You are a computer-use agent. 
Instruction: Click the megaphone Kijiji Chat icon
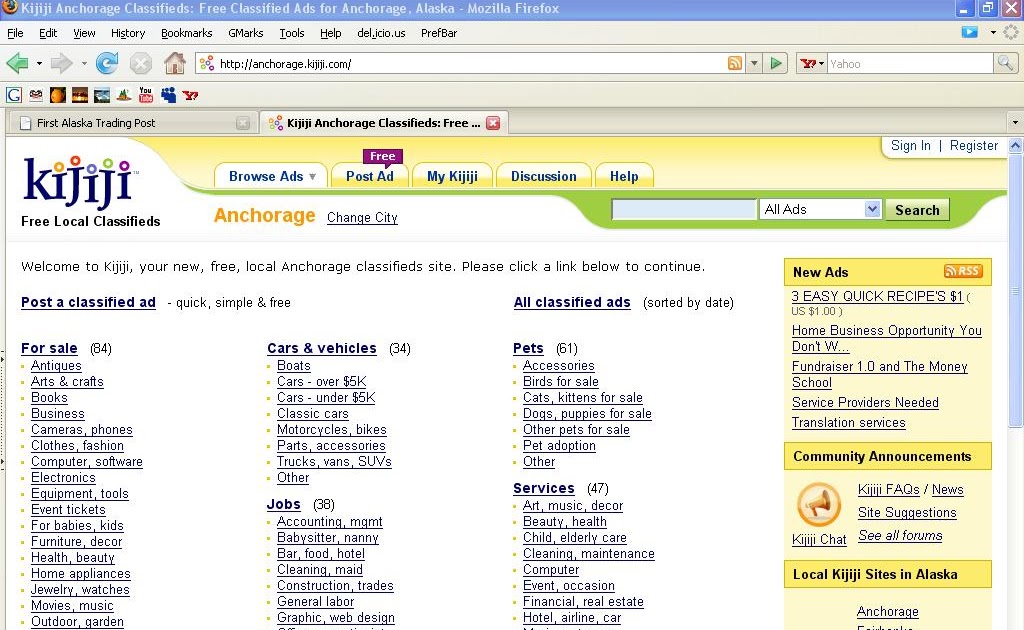[x=819, y=504]
